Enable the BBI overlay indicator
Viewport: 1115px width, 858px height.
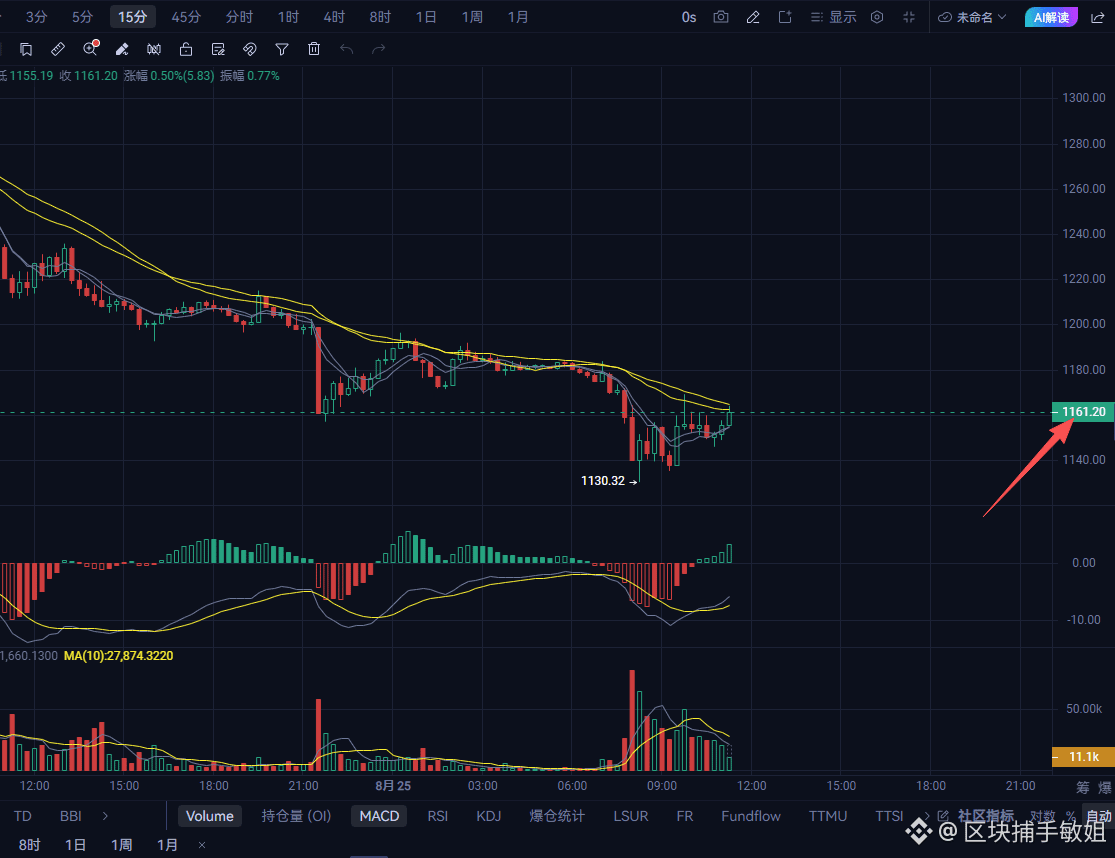pyautogui.click(x=70, y=816)
